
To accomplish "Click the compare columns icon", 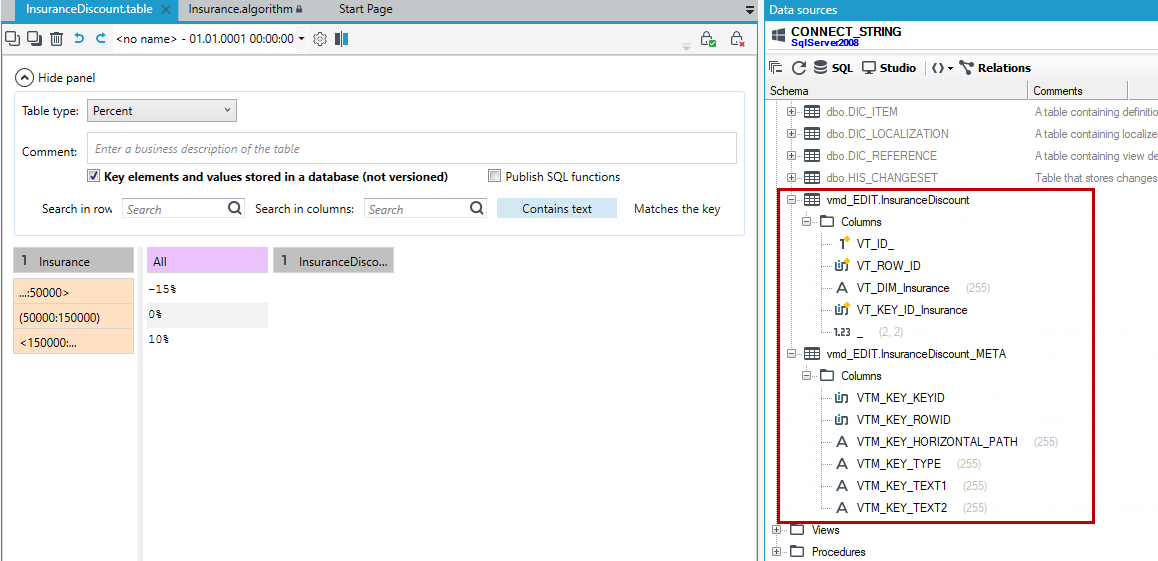I will point(341,39).
